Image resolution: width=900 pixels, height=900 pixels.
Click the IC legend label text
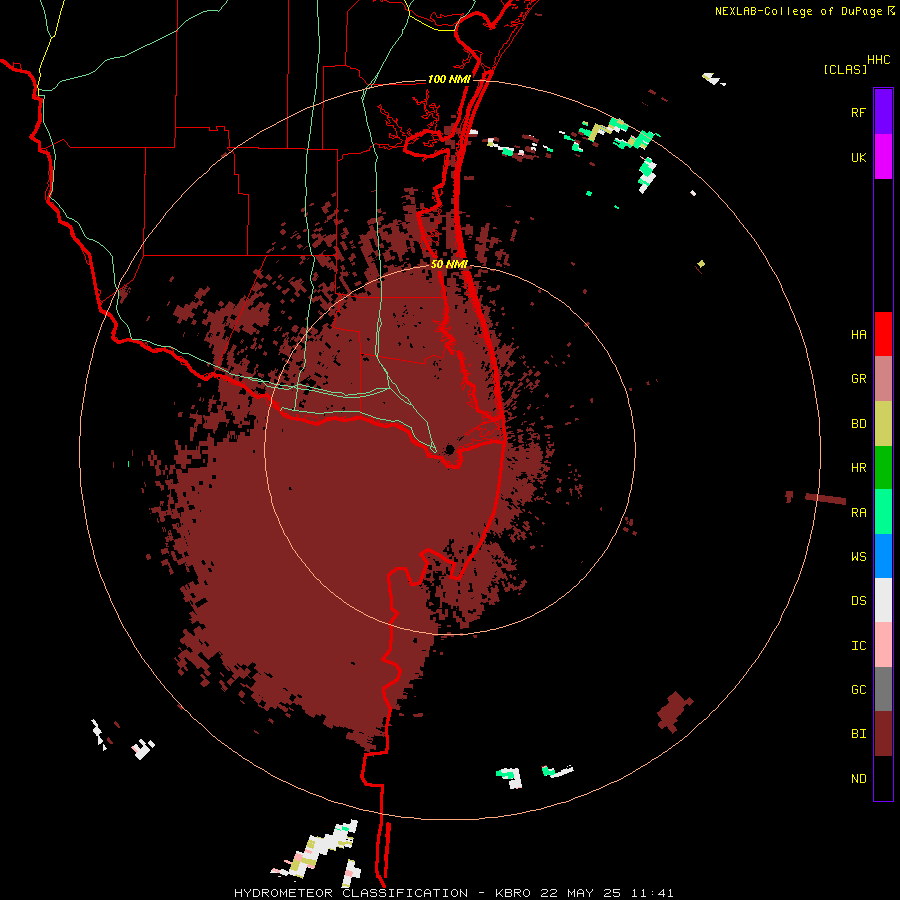tap(858, 645)
